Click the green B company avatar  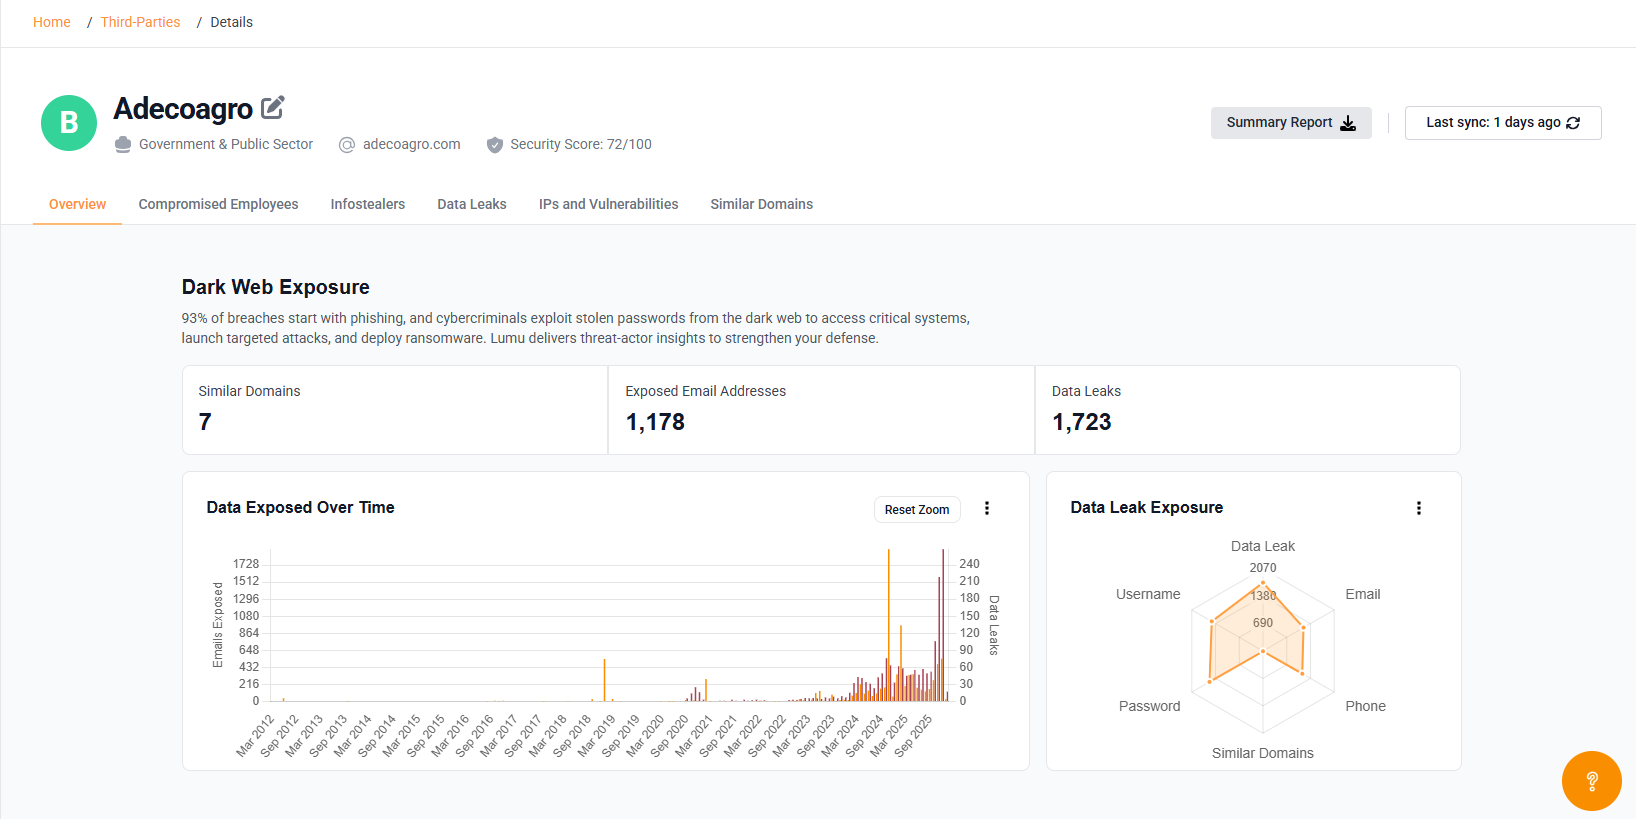coord(69,123)
